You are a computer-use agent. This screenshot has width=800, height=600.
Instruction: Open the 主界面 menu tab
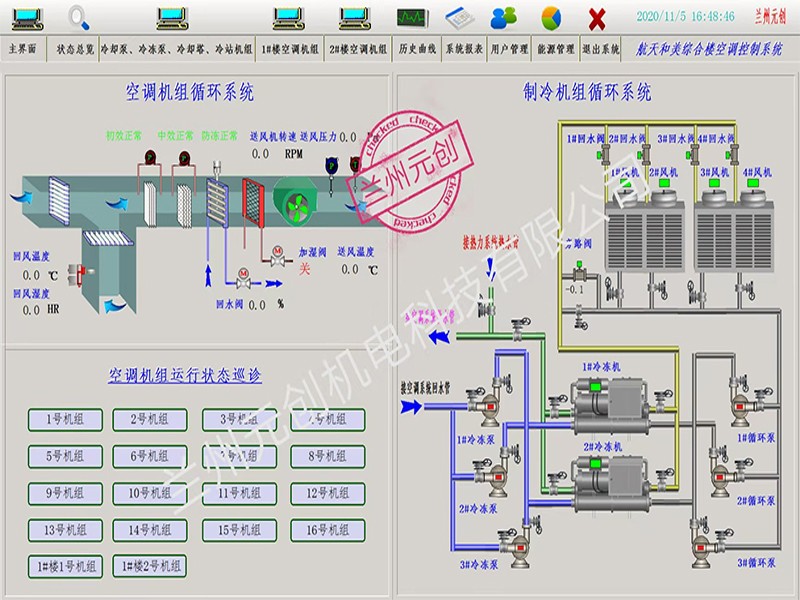[23, 49]
